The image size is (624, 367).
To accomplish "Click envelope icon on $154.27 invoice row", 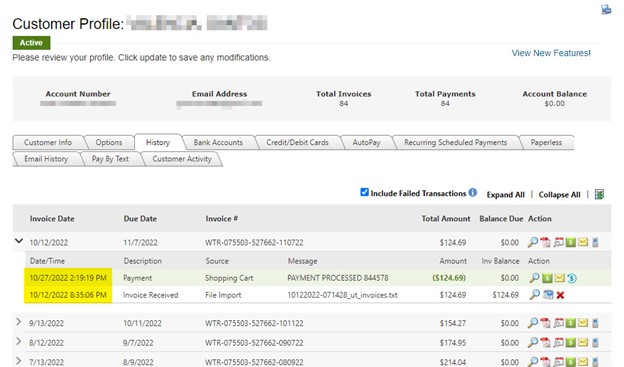I will click(583, 323).
